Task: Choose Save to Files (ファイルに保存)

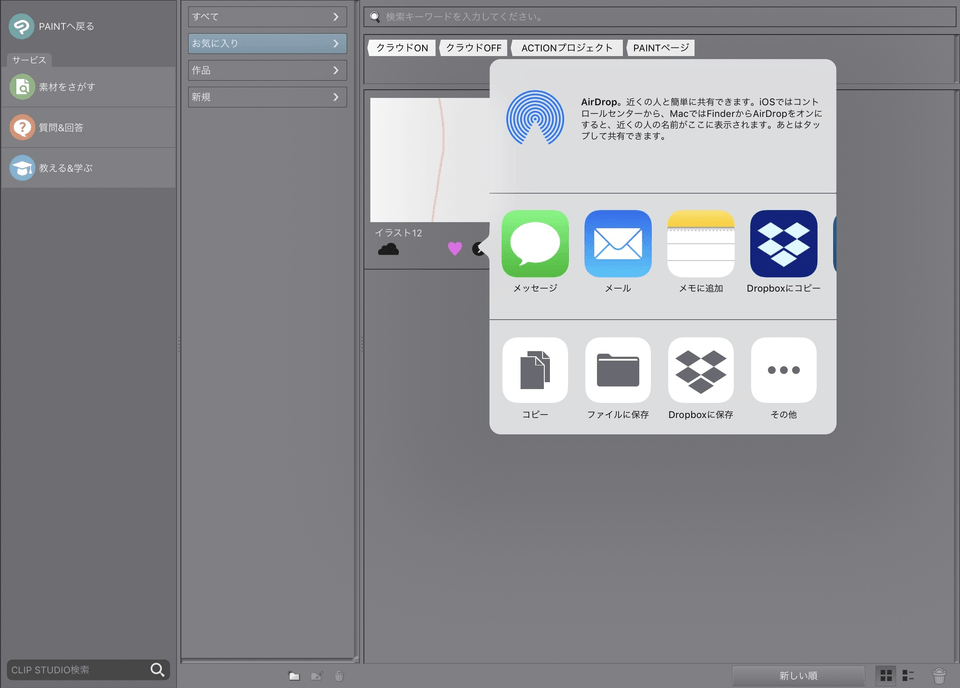Action: [618, 370]
